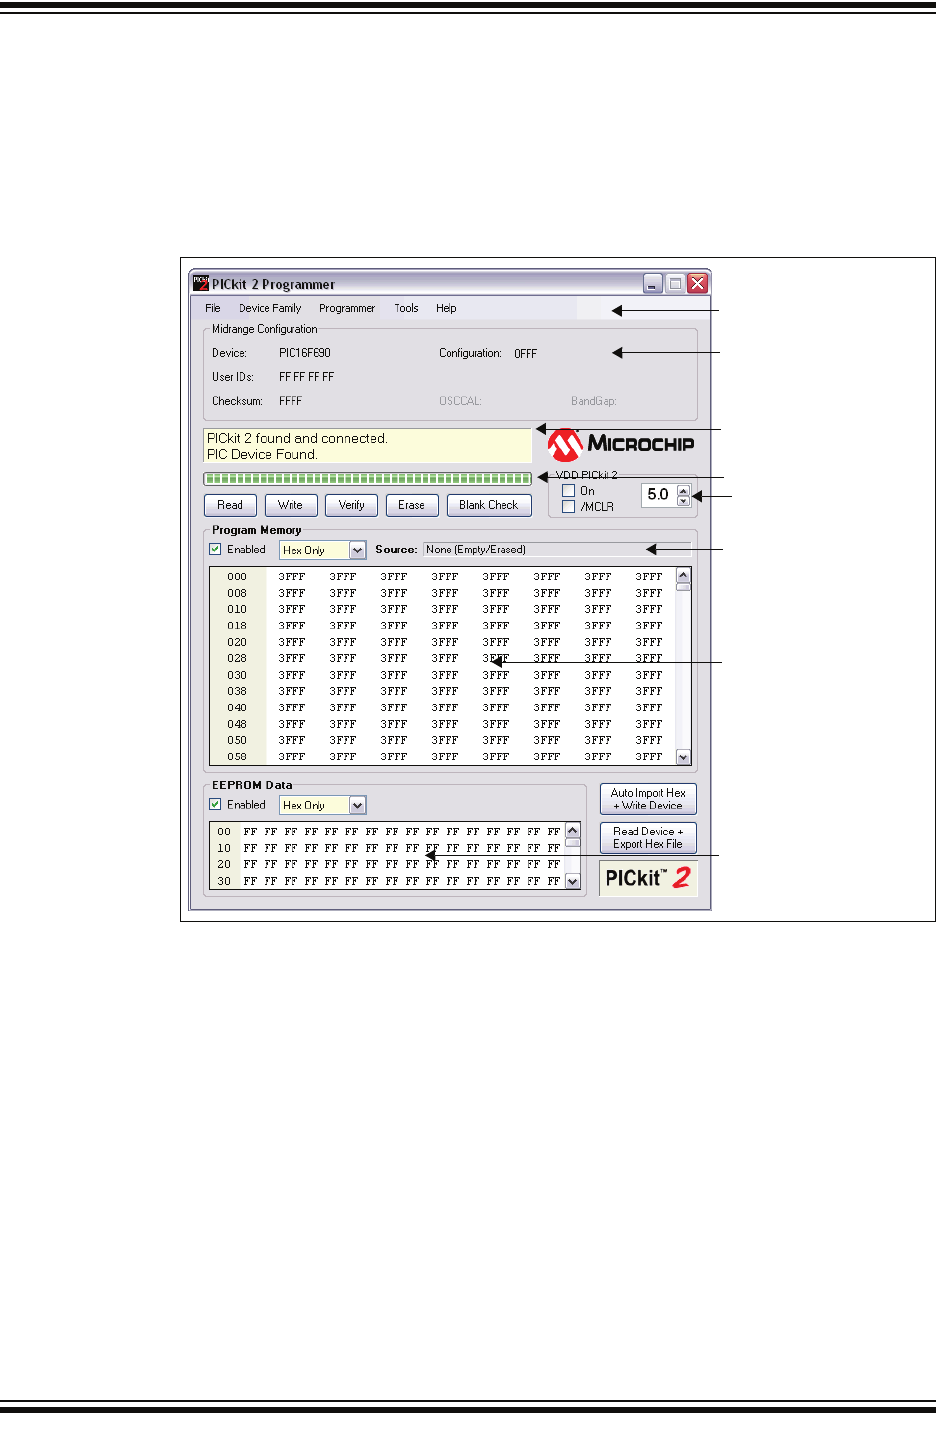The image size is (936, 1429).
Task: Click the Verify button
Action: (352, 505)
